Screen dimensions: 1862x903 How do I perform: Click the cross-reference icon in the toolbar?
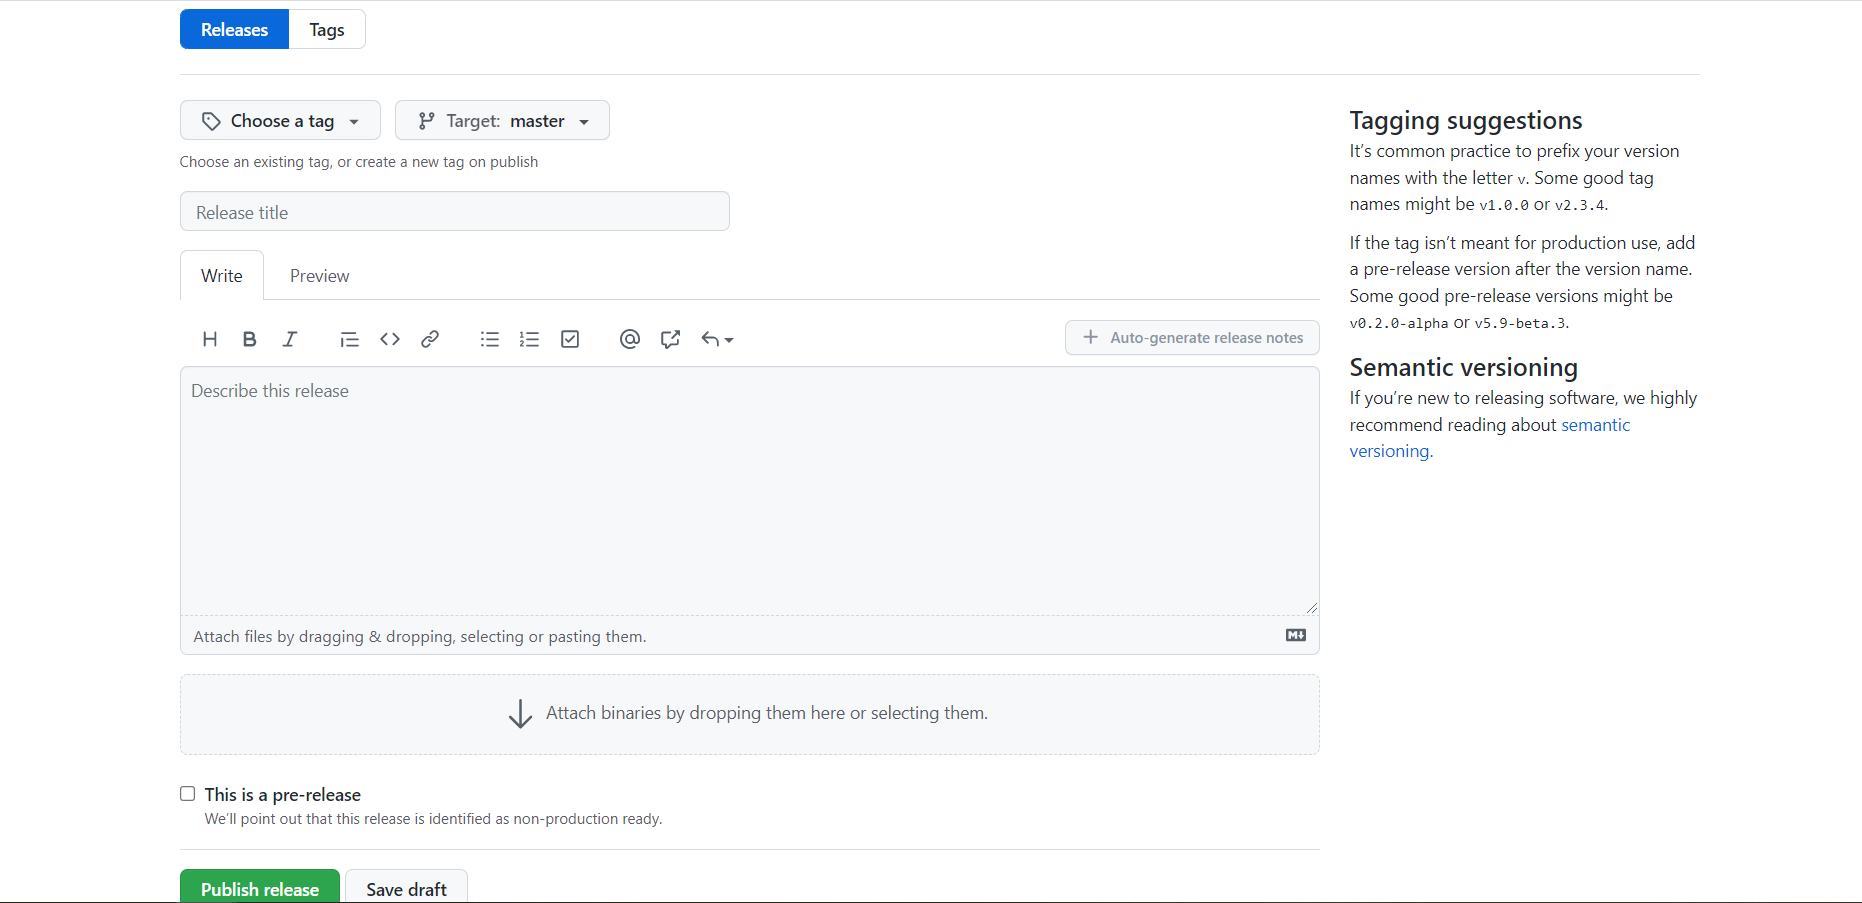[669, 339]
